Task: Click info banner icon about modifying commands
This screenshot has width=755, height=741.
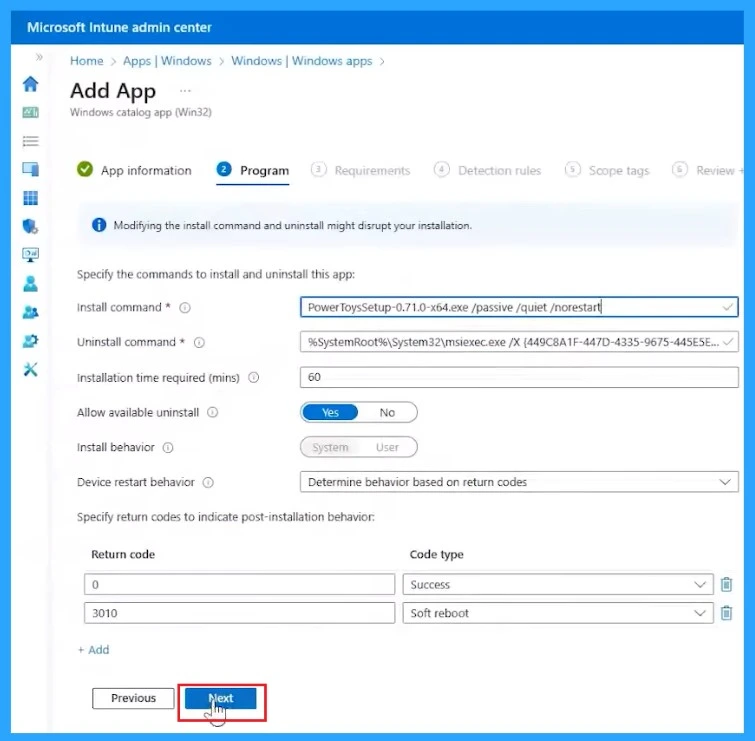Action: (99, 225)
